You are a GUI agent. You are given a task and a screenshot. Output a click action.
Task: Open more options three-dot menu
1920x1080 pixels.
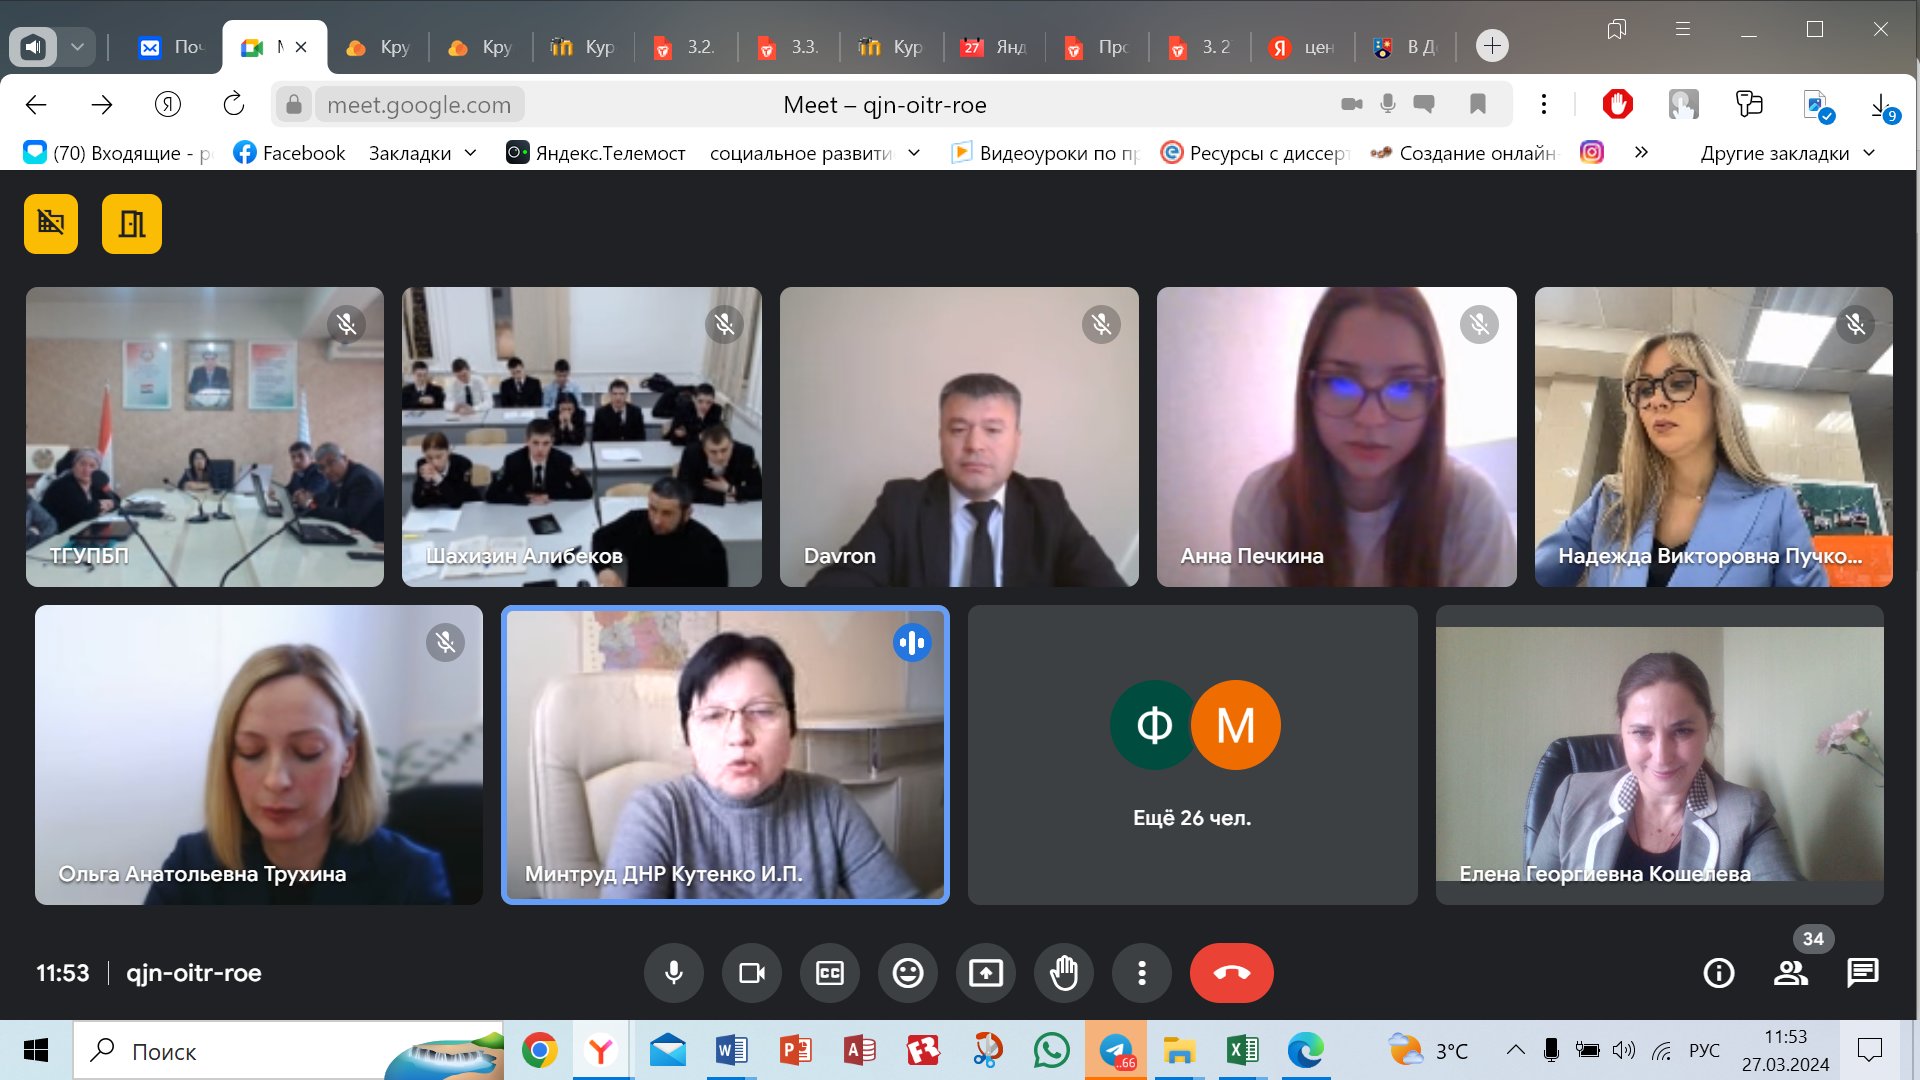(x=1141, y=973)
